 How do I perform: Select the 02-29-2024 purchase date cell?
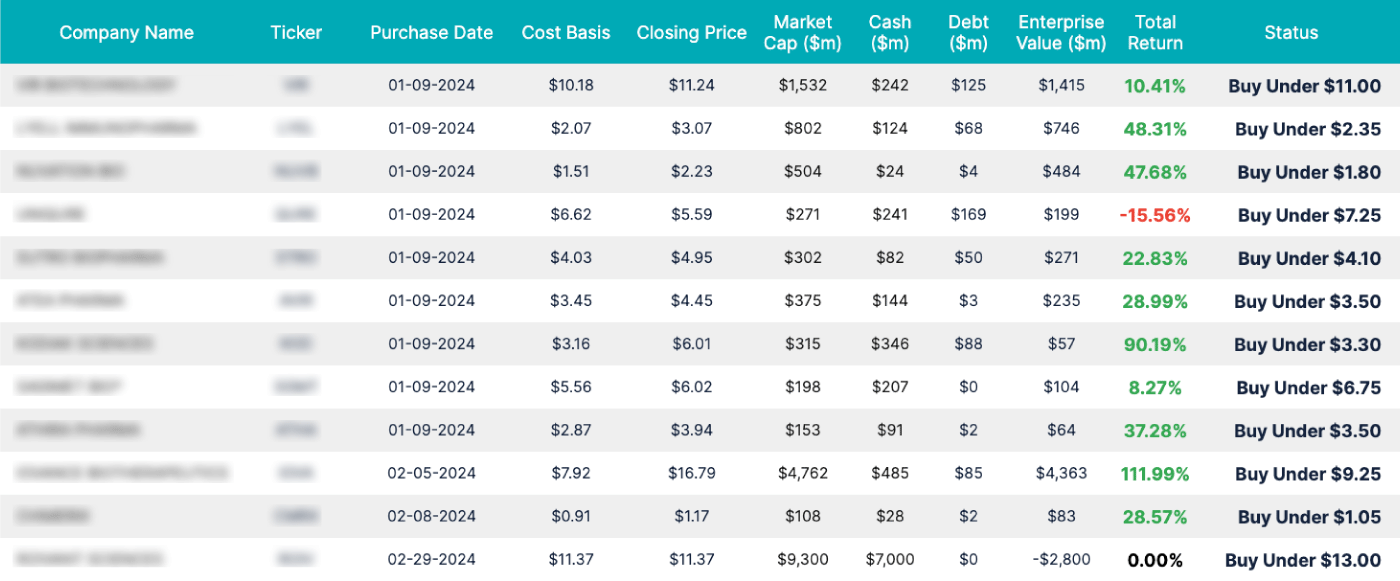pyautogui.click(x=431, y=560)
